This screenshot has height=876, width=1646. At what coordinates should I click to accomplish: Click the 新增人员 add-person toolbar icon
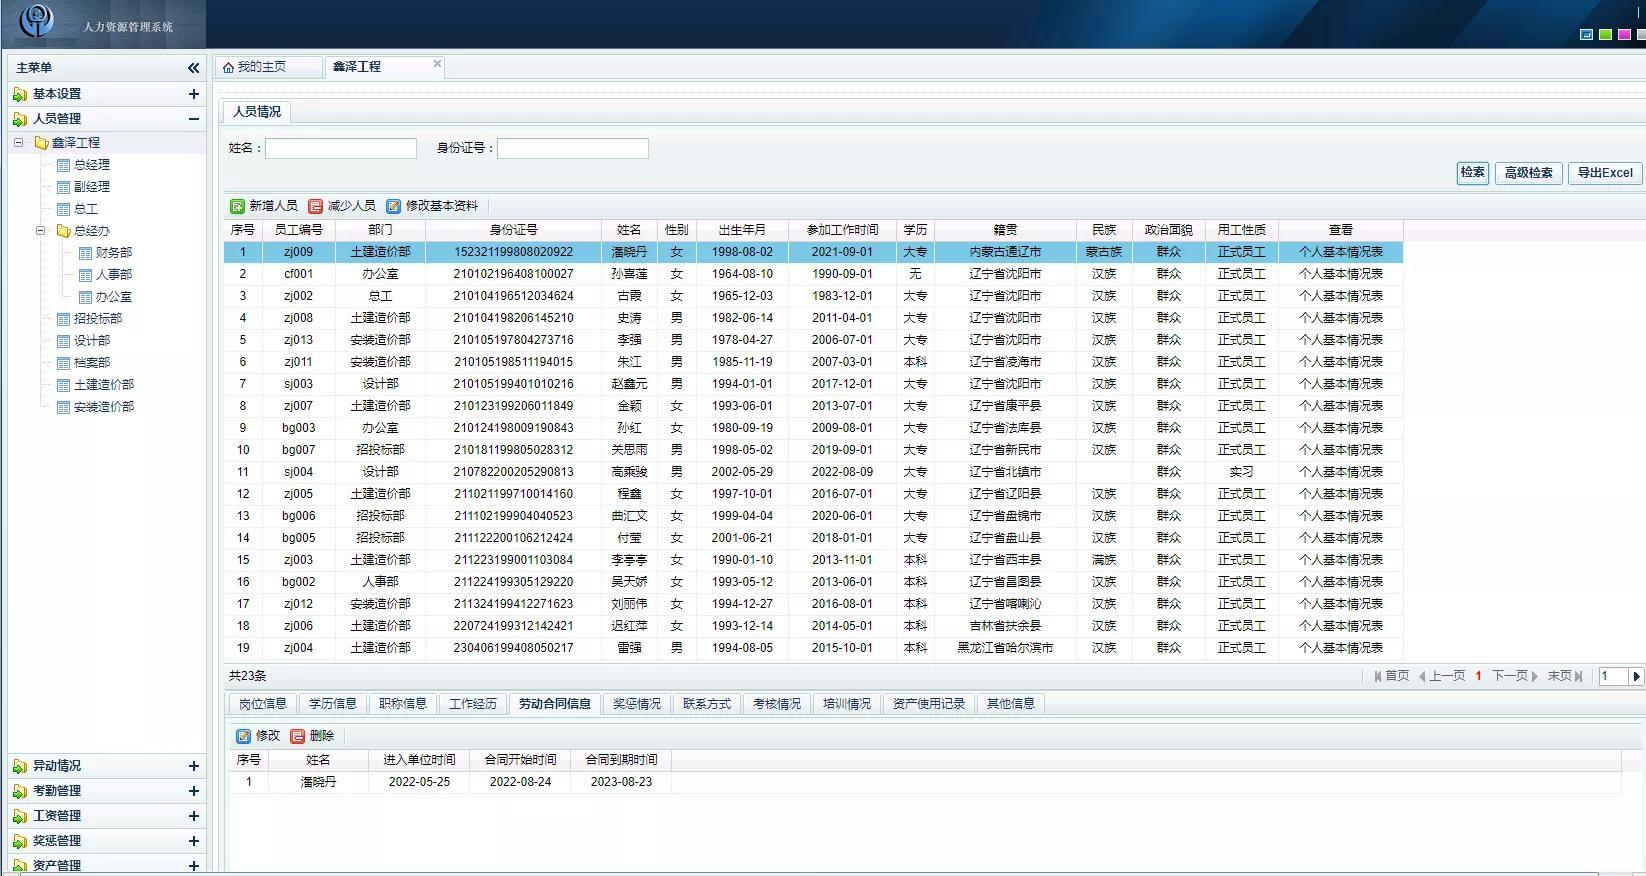237,206
